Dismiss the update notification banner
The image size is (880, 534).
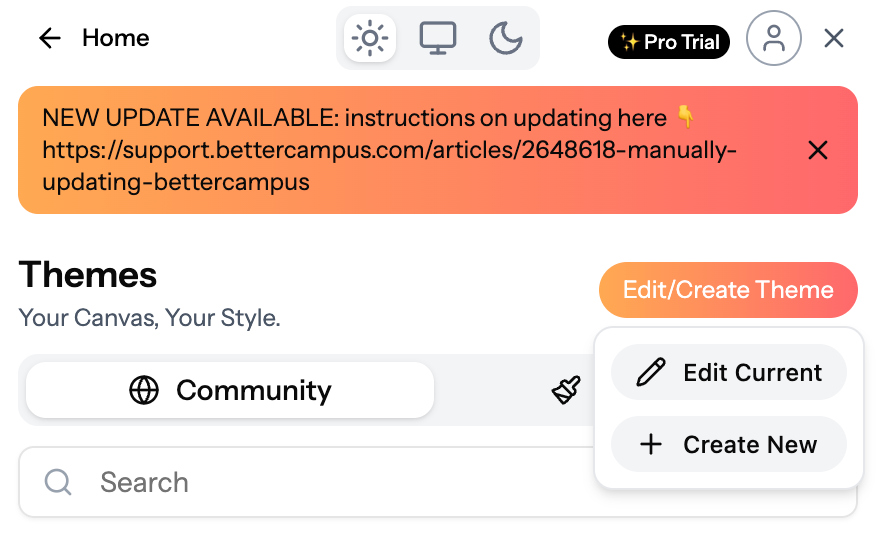[818, 150]
